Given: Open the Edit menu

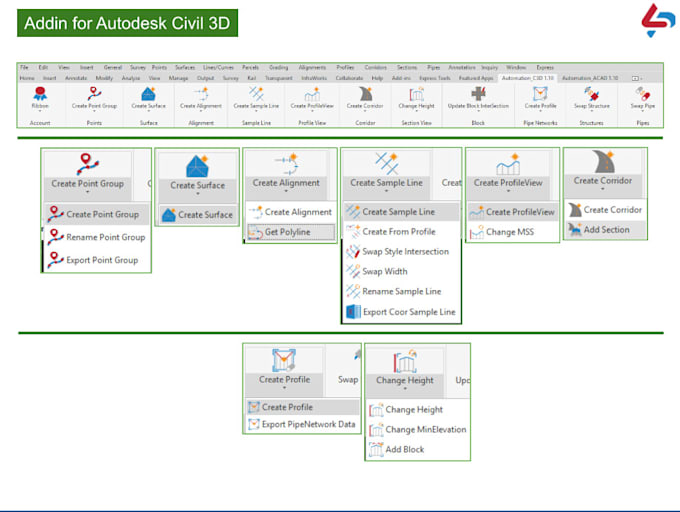Looking at the screenshot, I should pos(43,67).
